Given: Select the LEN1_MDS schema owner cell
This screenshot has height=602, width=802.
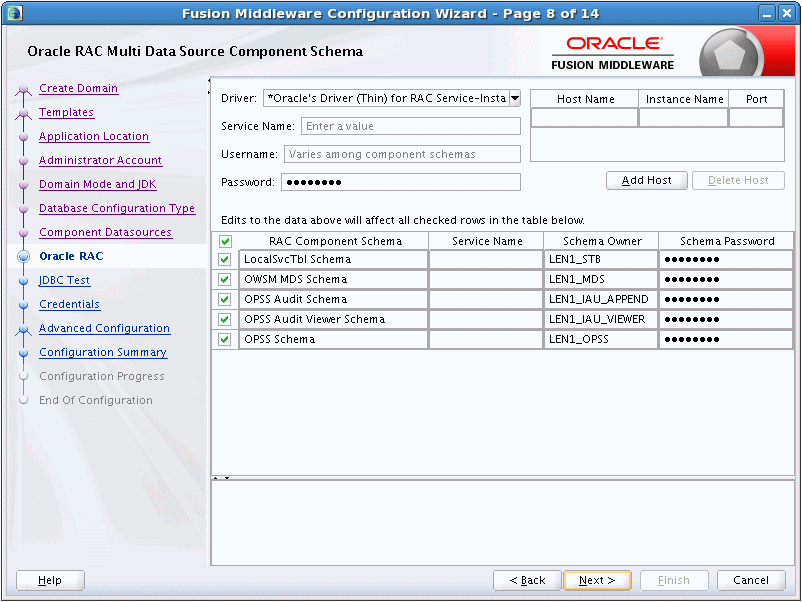Looking at the screenshot, I should pos(601,279).
